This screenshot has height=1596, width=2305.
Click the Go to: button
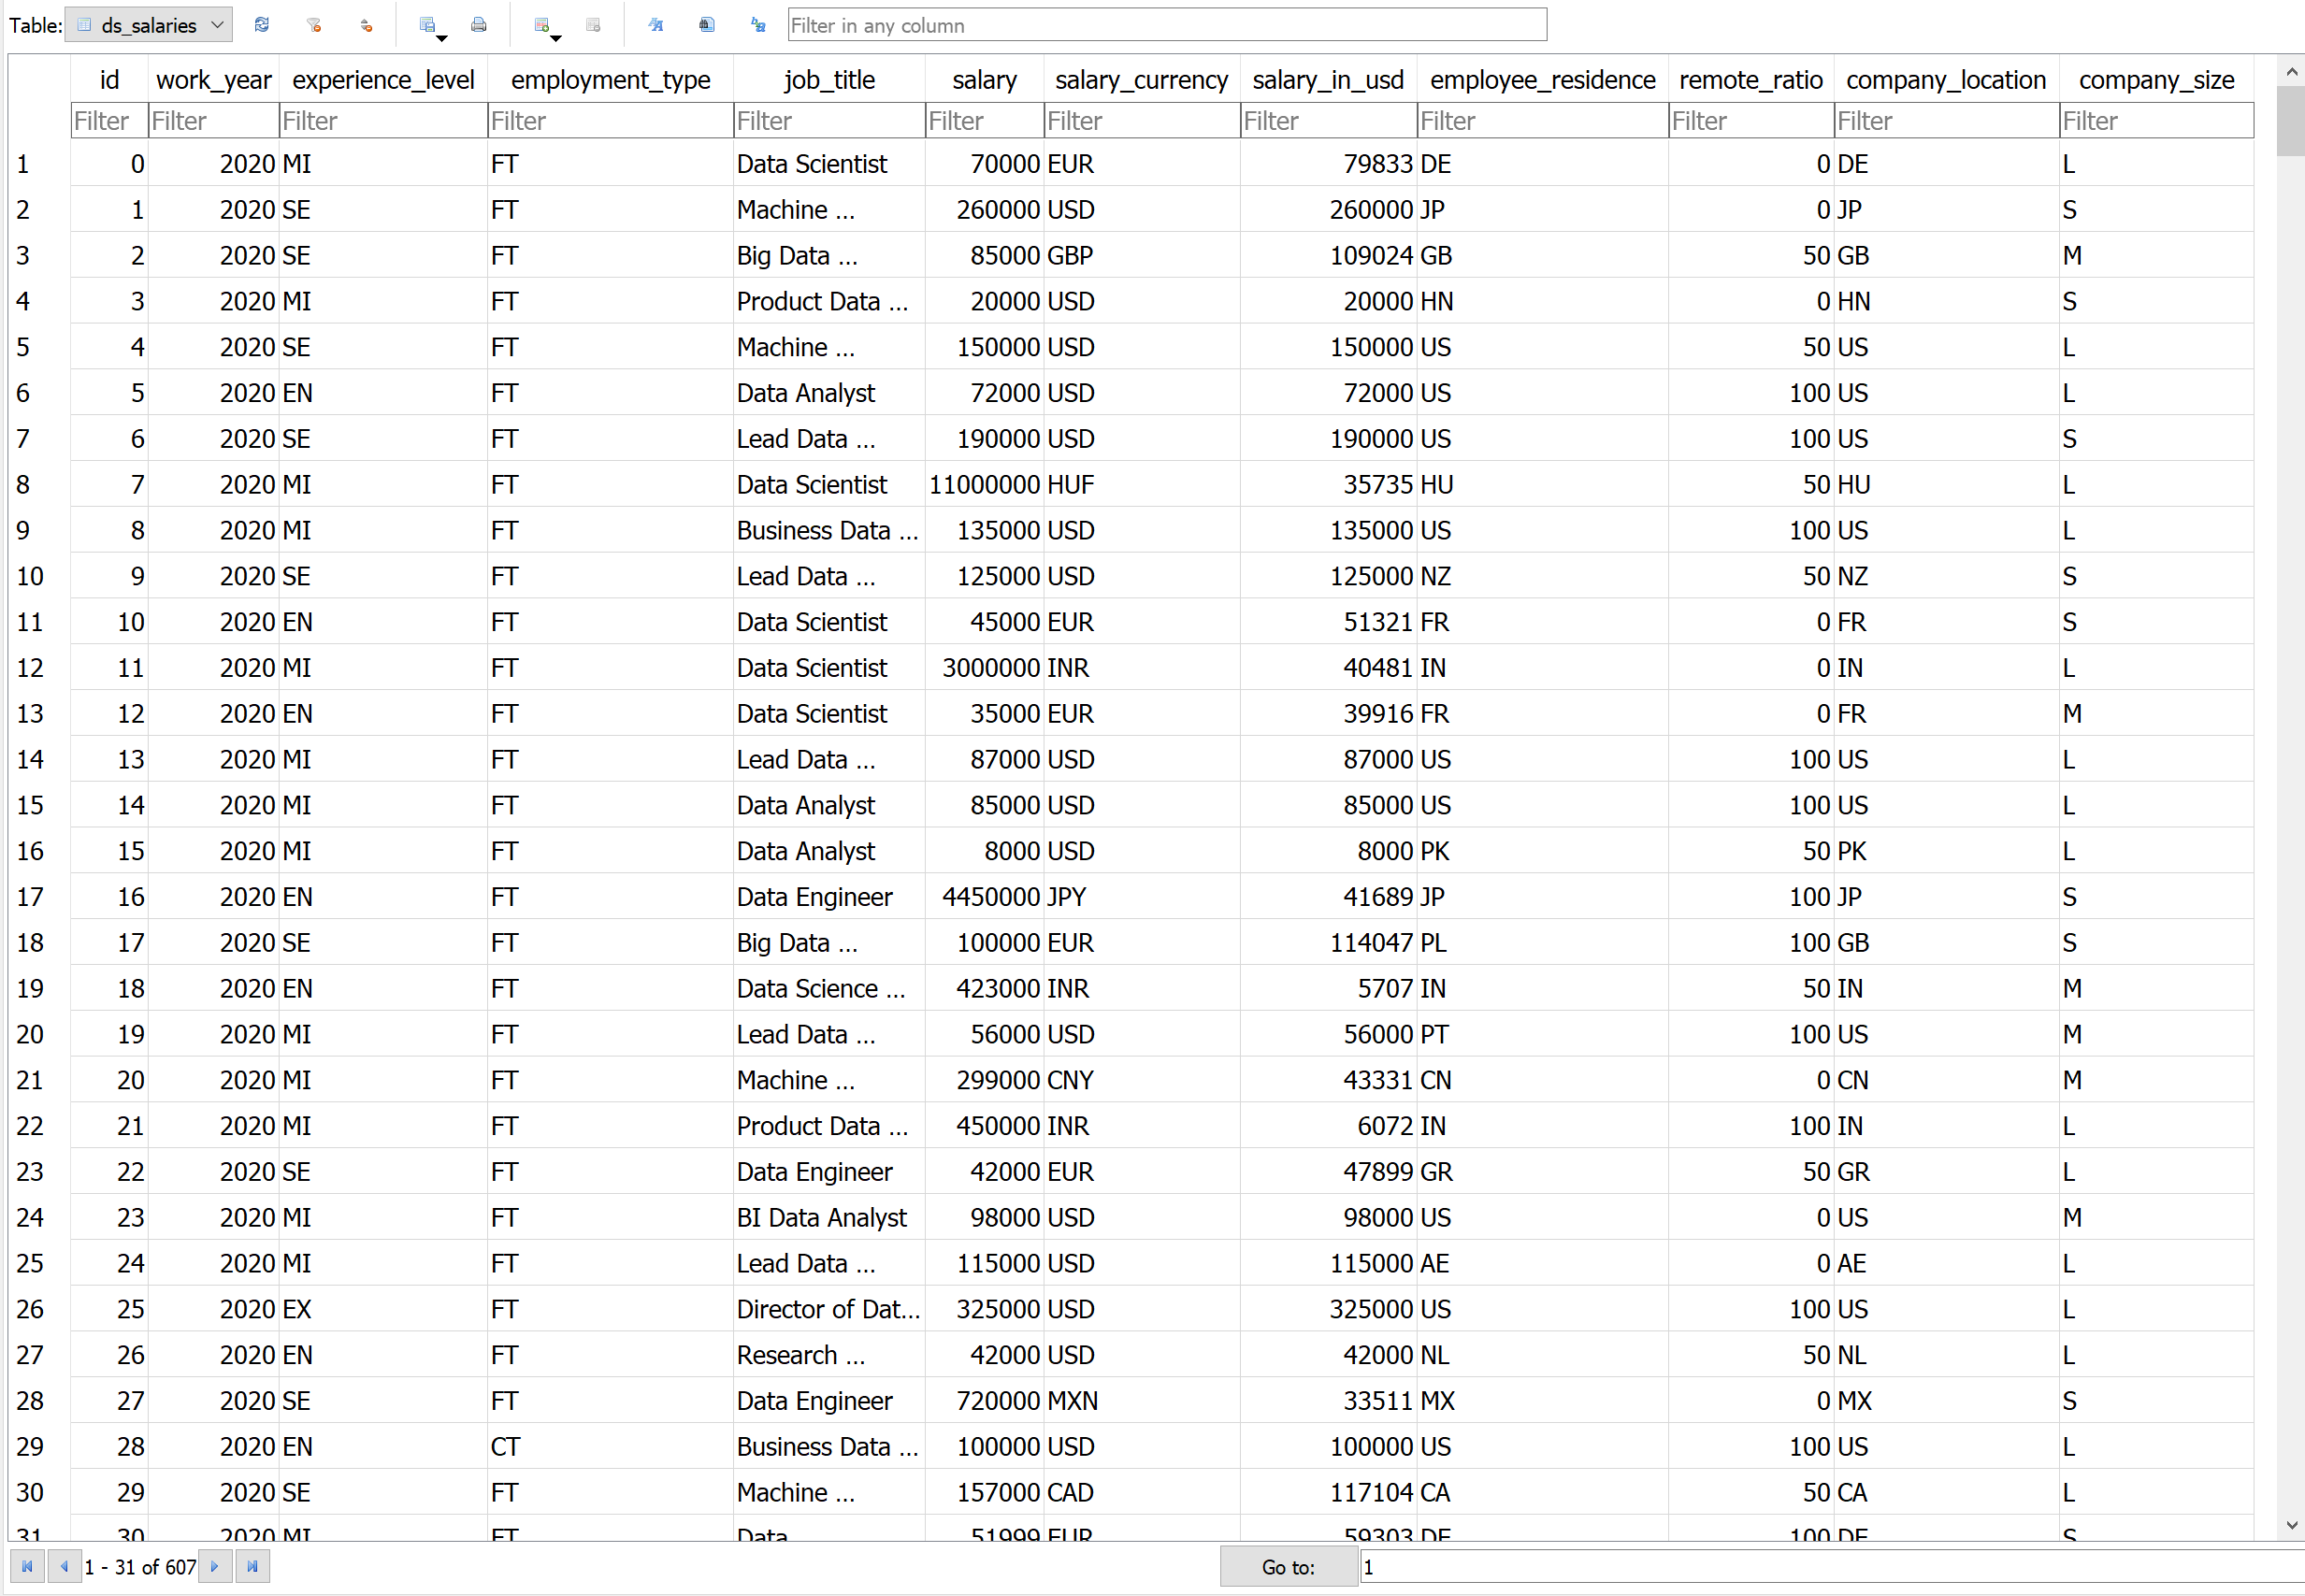(1288, 1567)
